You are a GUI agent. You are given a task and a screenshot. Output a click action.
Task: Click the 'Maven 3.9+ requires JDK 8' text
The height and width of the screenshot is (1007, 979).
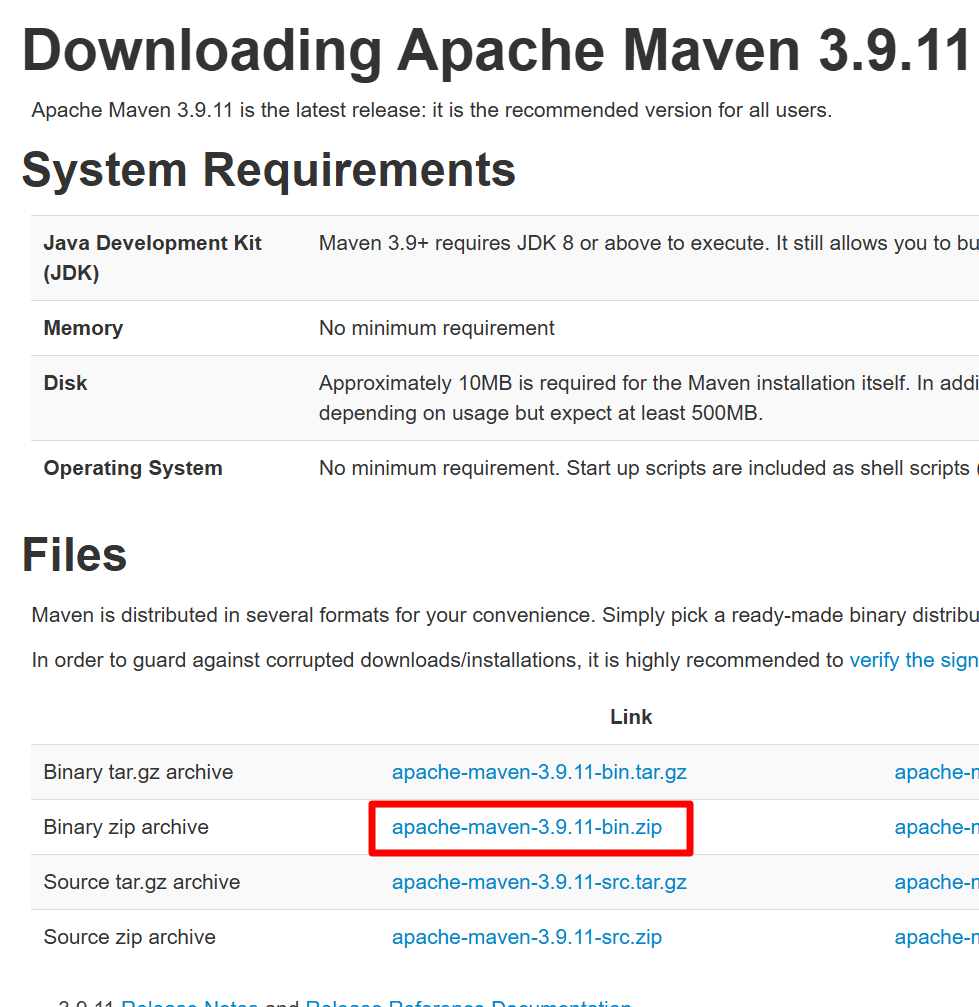[649, 243]
